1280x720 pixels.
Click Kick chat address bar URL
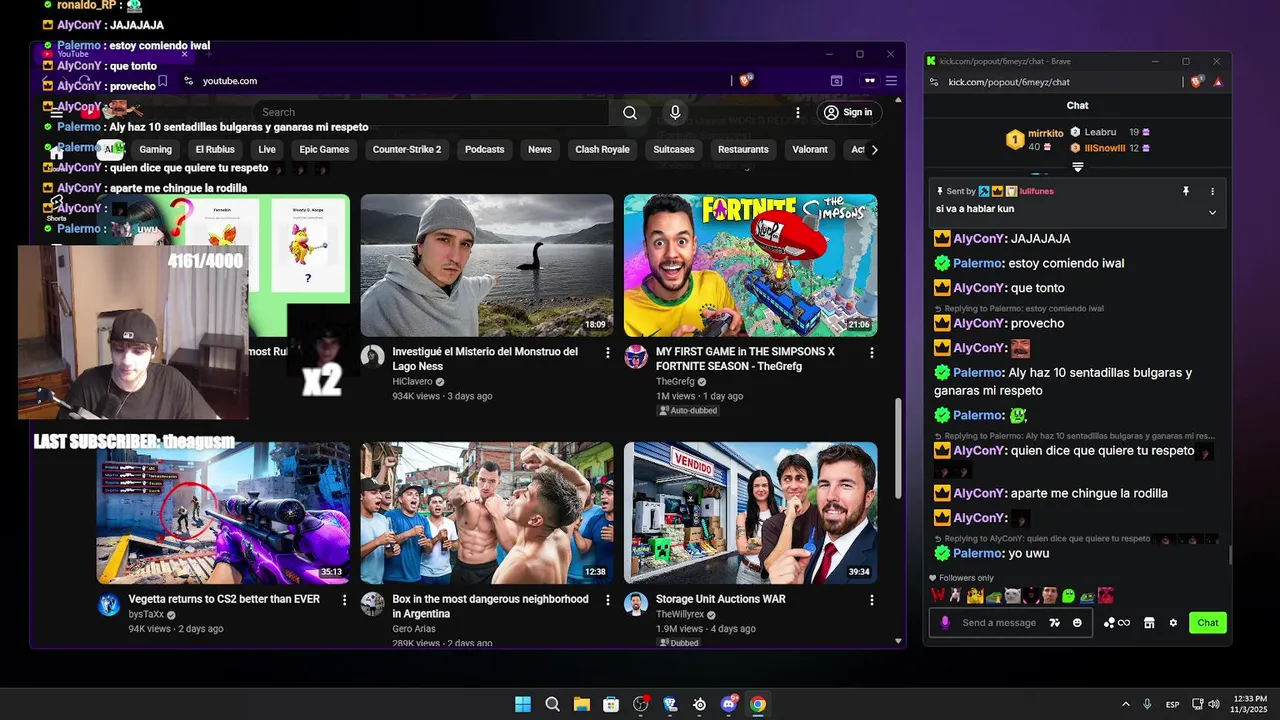point(1008,82)
